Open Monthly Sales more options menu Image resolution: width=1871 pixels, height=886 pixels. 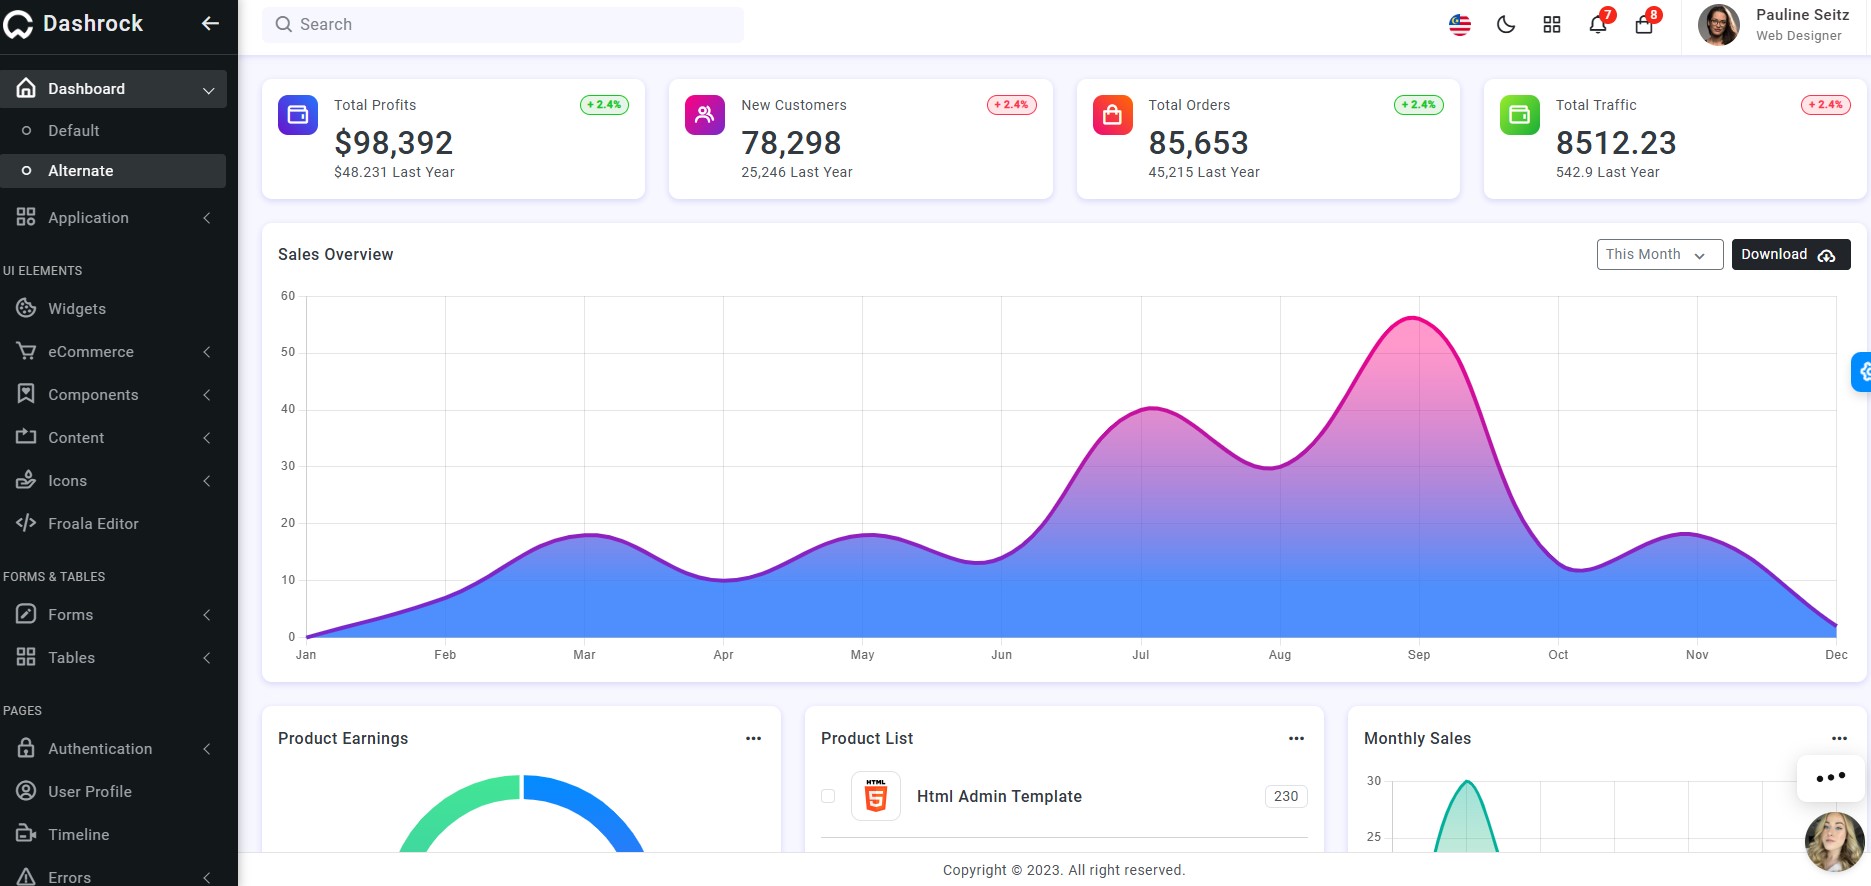(1840, 739)
